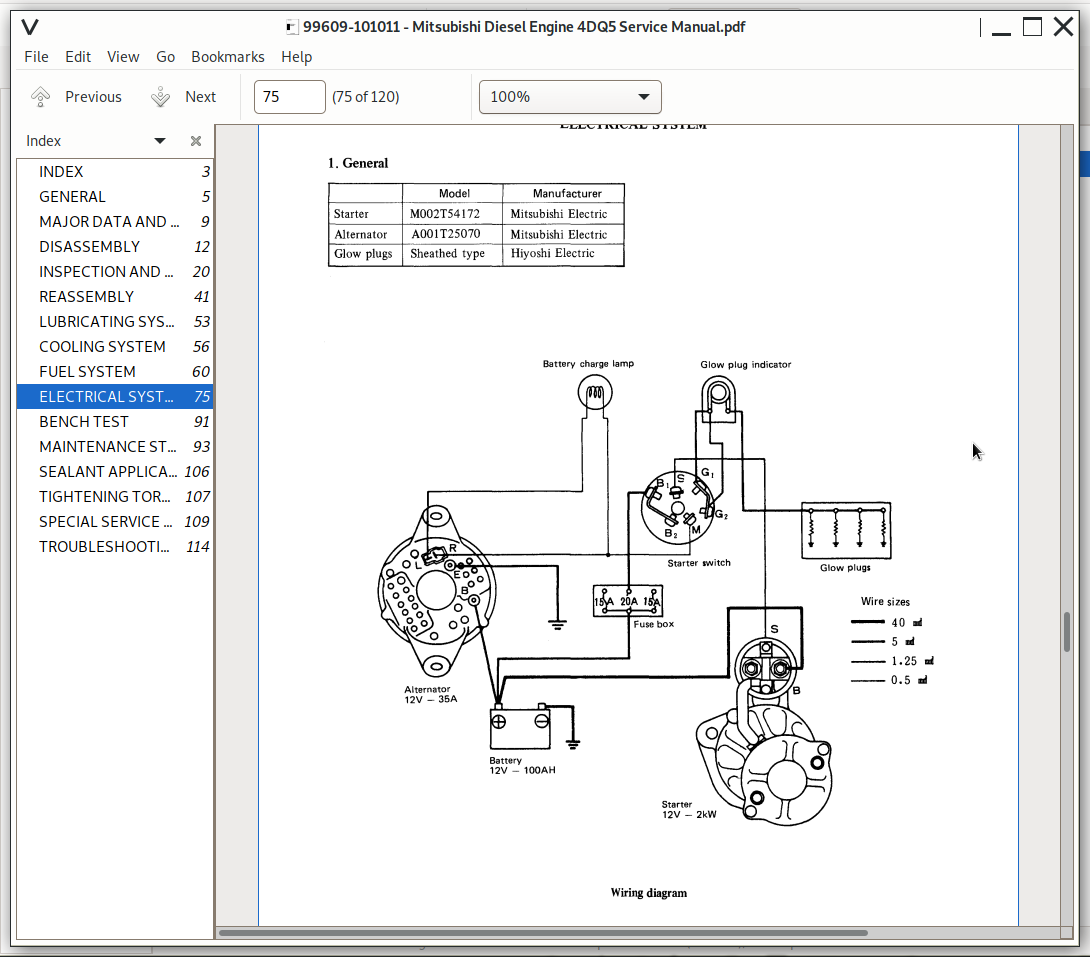Click the V application logo icon

pos(29,27)
